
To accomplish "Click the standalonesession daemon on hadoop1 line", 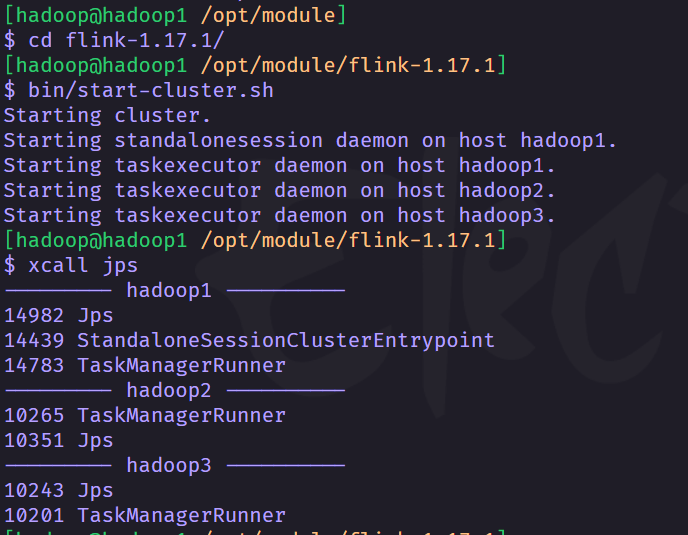I will (310, 140).
